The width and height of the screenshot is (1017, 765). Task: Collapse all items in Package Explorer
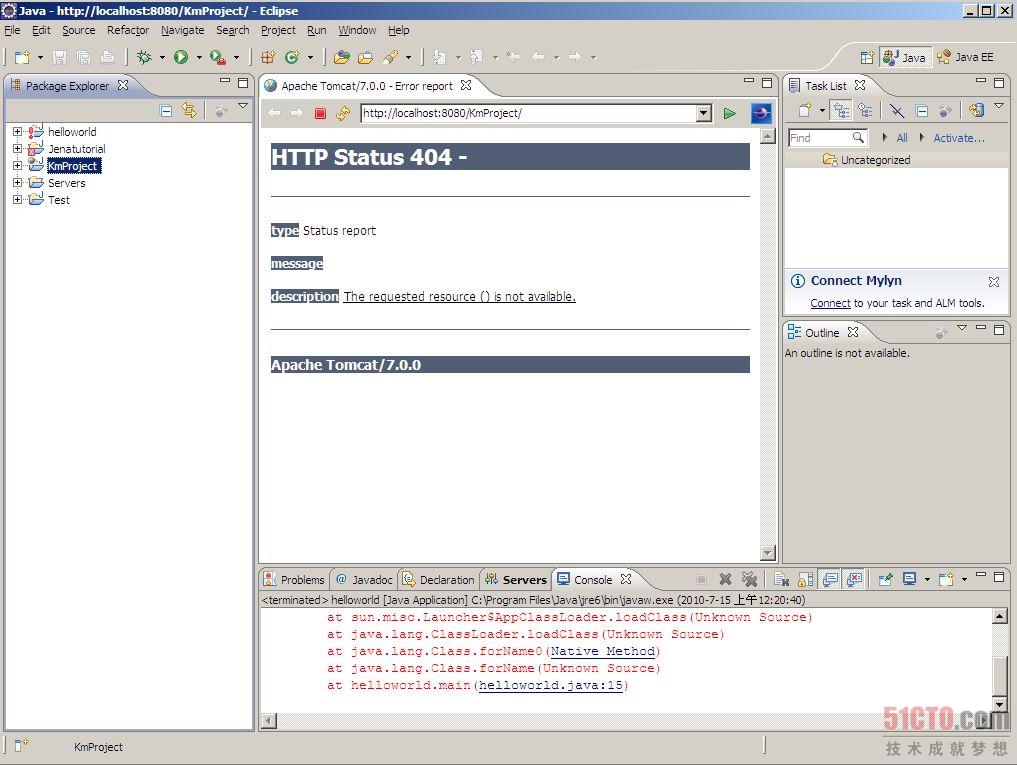coord(166,111)
